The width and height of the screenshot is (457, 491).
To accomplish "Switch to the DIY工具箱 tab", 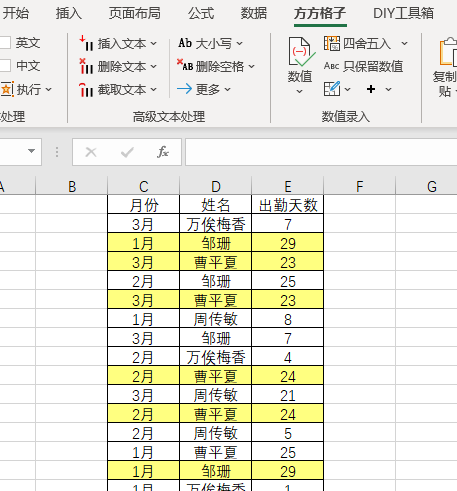I will click(x=403, y=14).
